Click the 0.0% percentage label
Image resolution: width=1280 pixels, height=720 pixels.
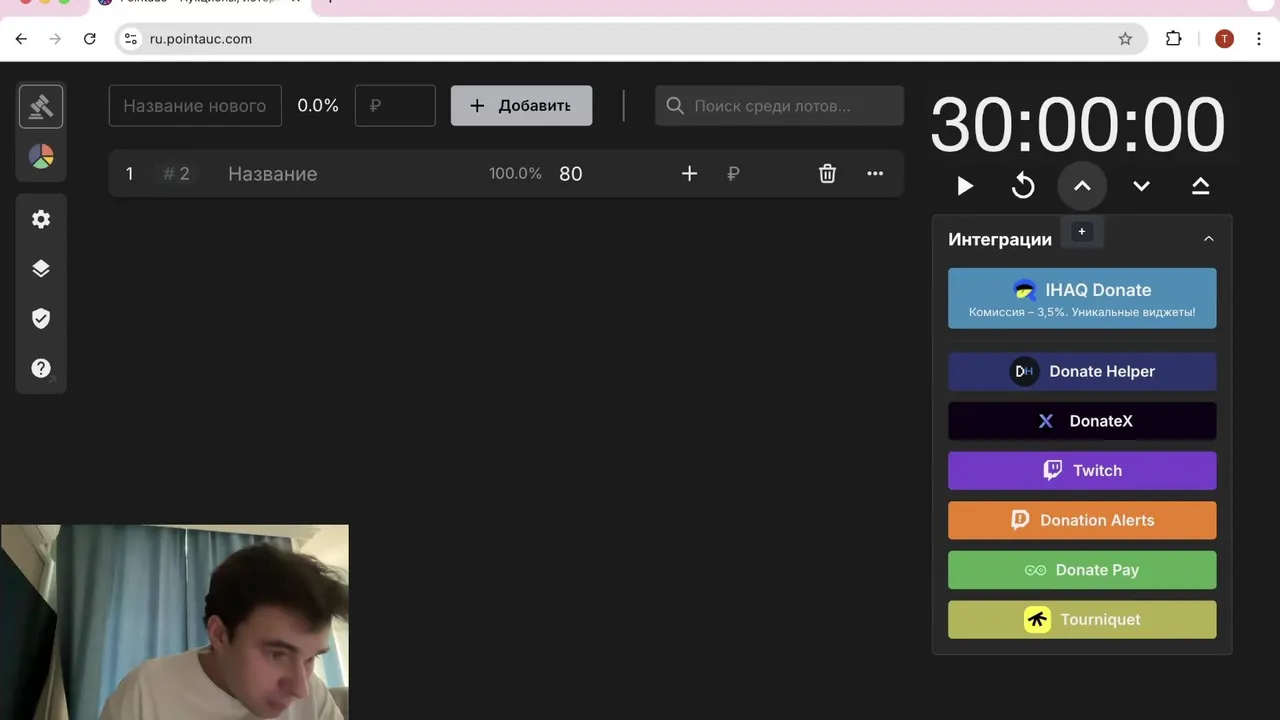pos(318,106)
